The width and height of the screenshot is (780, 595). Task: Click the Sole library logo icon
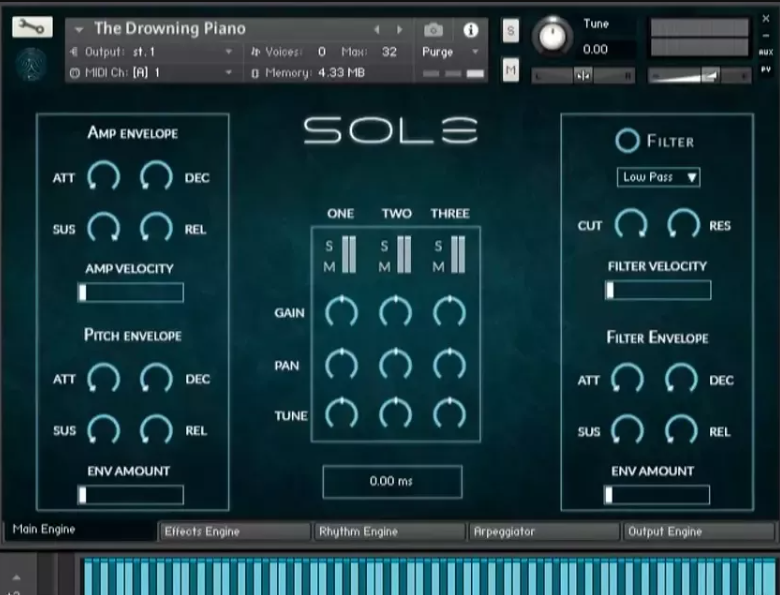pos(32,65)
